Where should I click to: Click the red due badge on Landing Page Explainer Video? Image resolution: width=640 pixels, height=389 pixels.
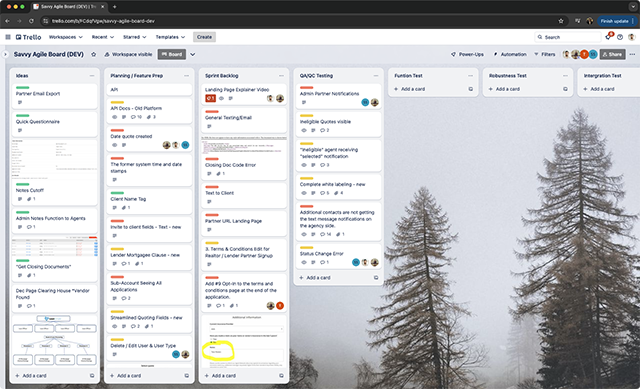210,98
